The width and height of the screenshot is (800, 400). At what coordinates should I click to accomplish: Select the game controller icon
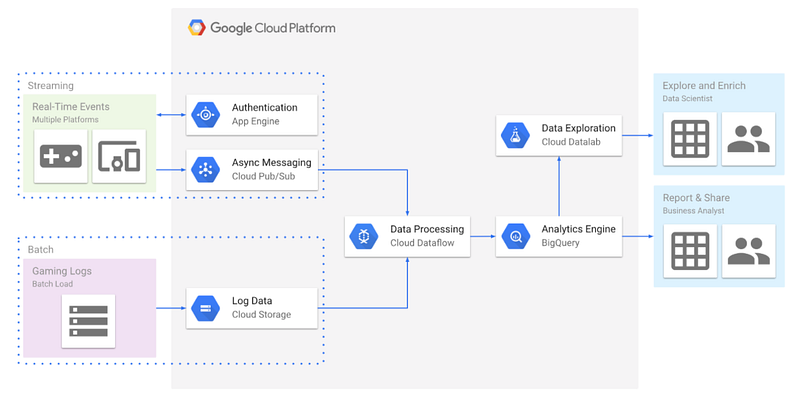pos(61,156)
